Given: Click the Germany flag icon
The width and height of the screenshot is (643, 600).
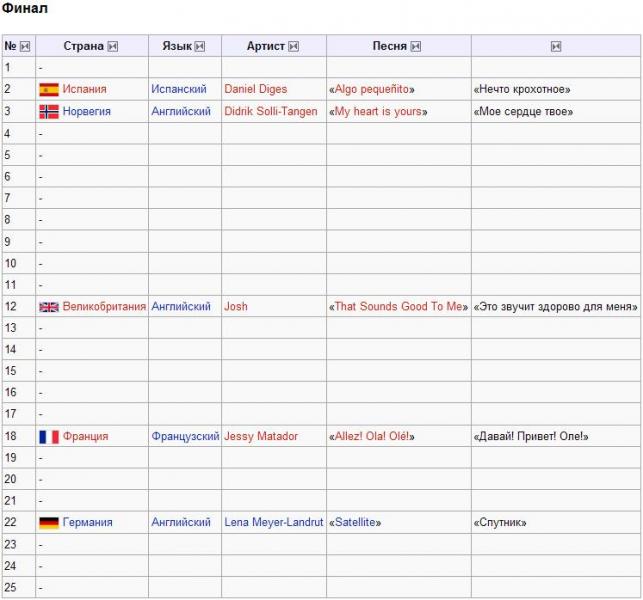Looking at the screenshot, I should tap(49, 522).
